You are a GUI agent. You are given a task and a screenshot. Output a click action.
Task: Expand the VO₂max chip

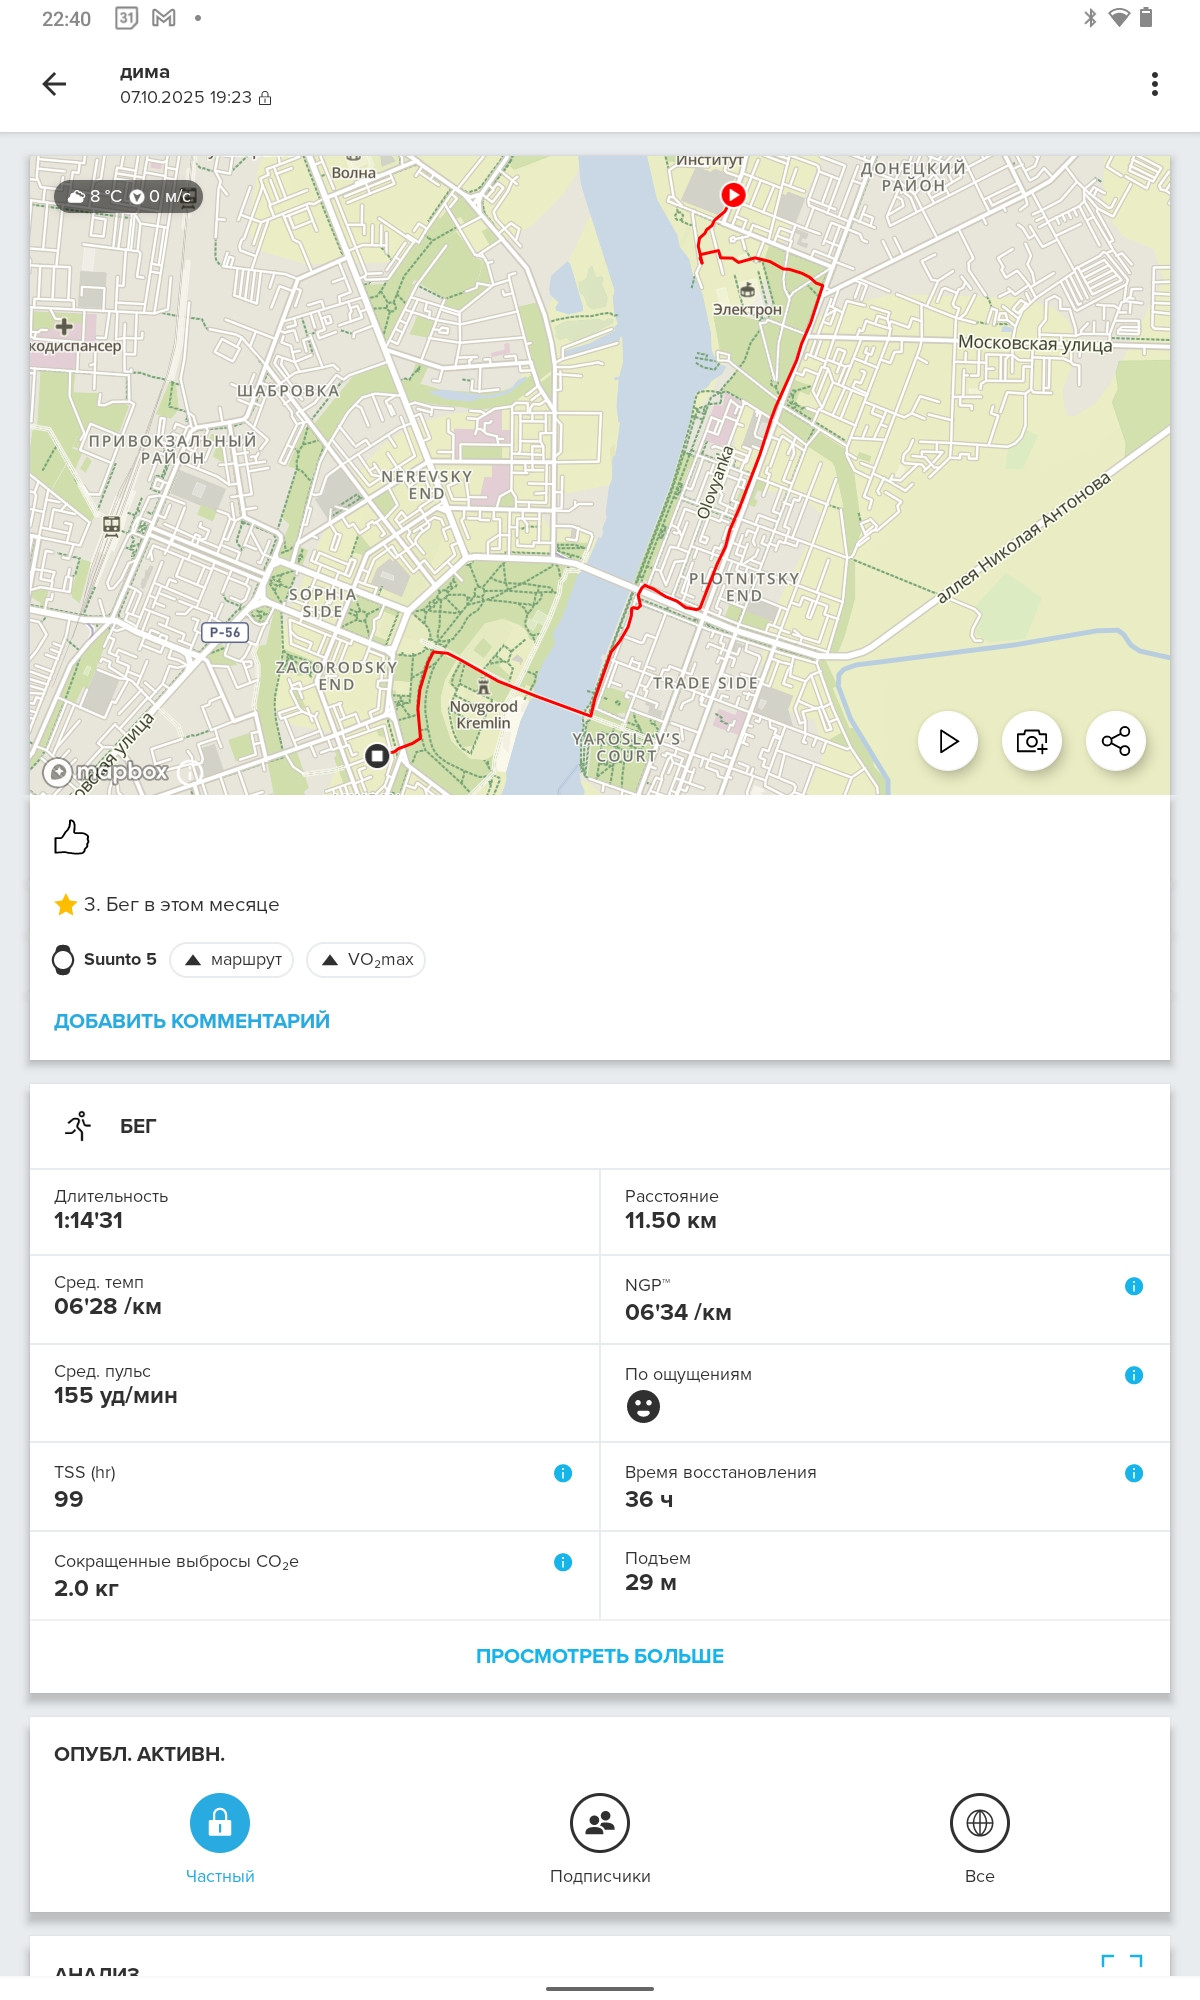(366, 960)
